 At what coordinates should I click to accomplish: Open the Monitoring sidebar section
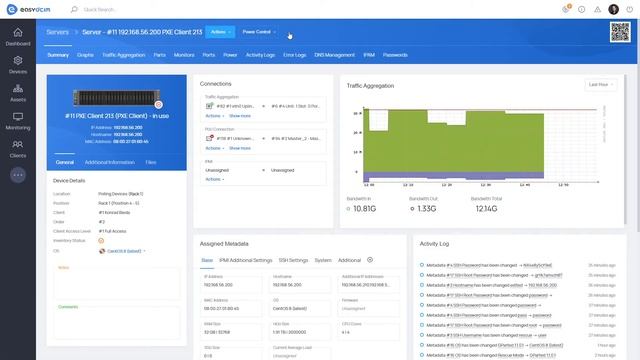(x=18, y=121)
